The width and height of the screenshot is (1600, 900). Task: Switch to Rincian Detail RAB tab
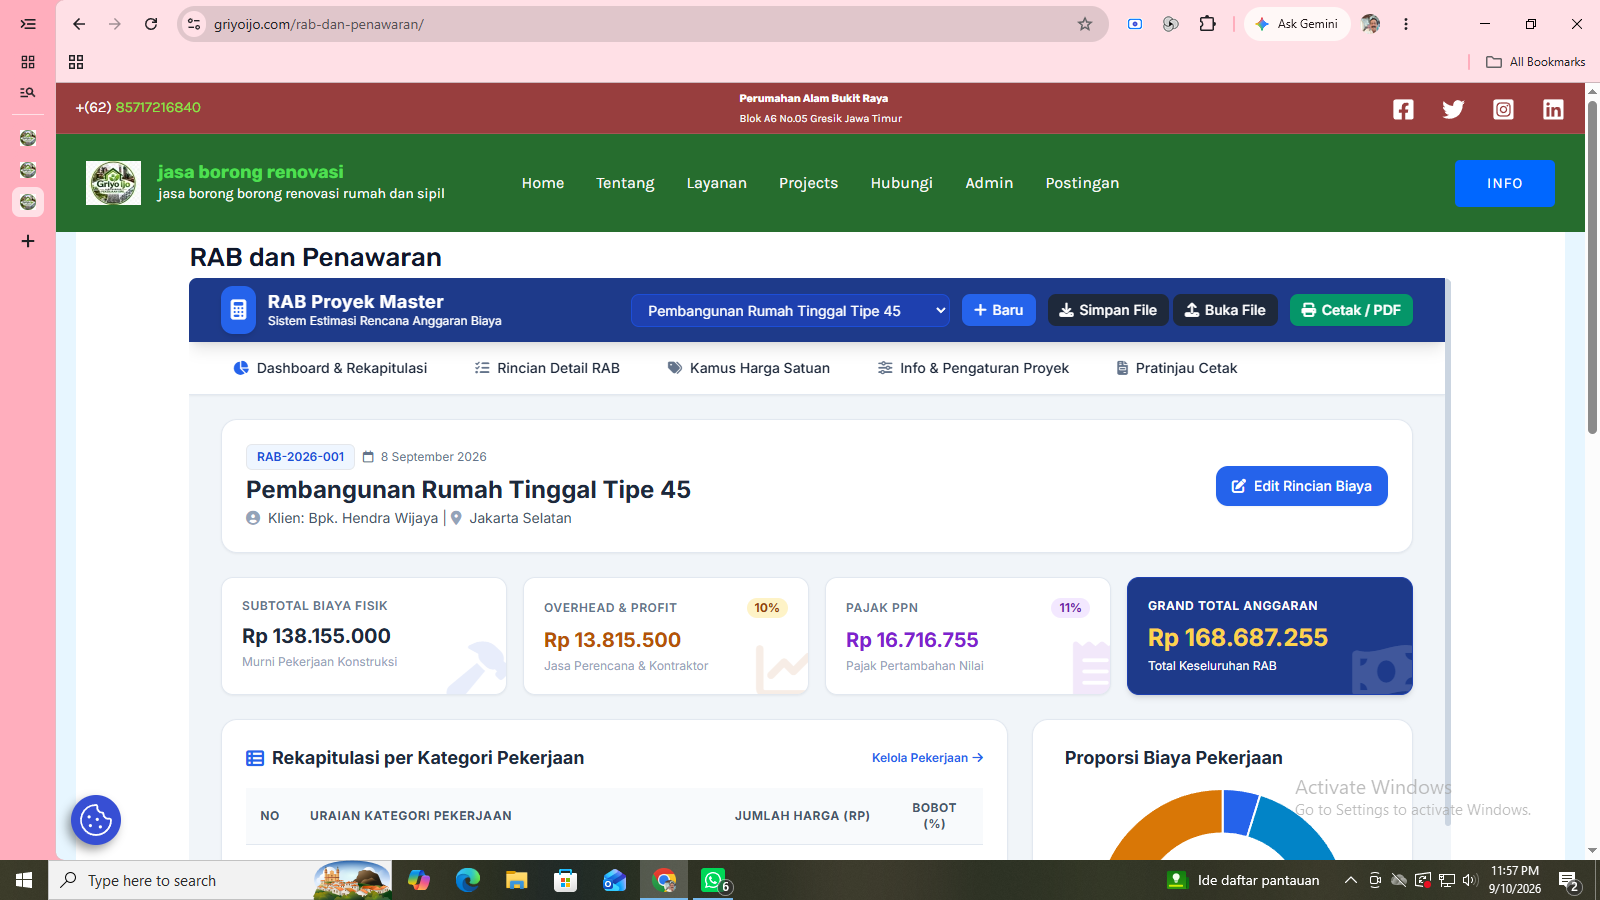pos(547,368)
